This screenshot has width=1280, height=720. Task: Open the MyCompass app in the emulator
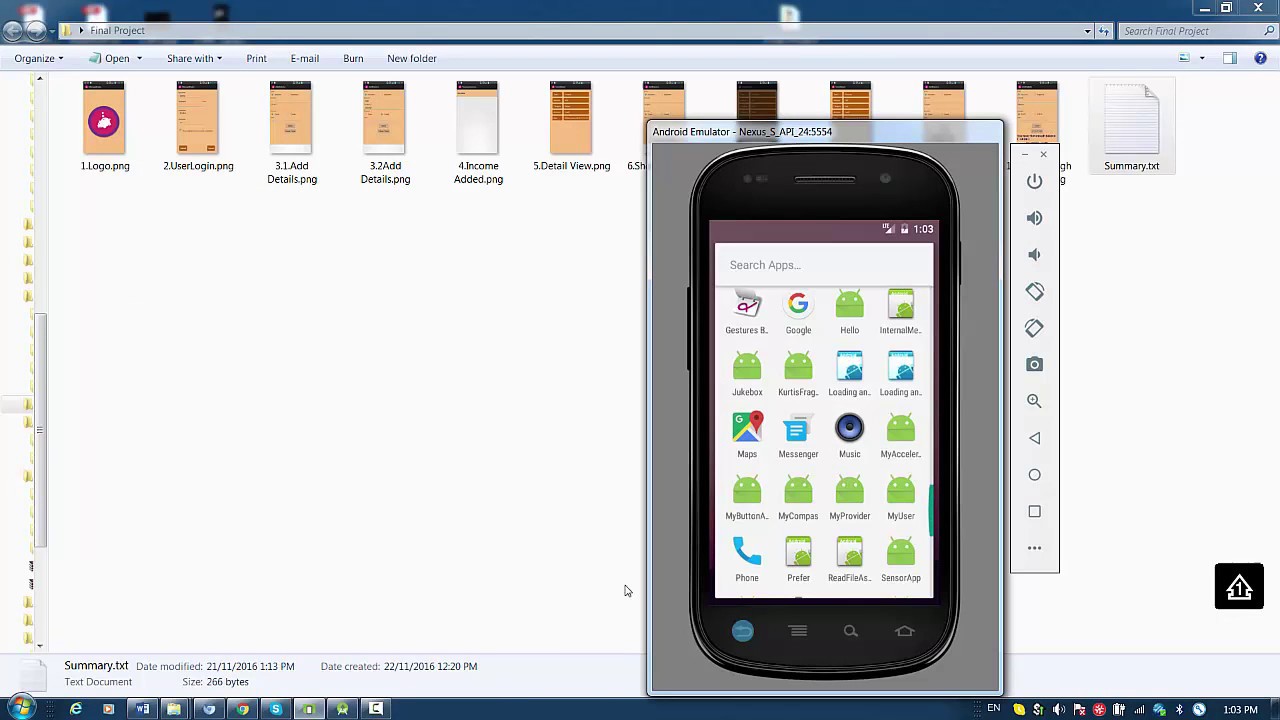[798, 497]
